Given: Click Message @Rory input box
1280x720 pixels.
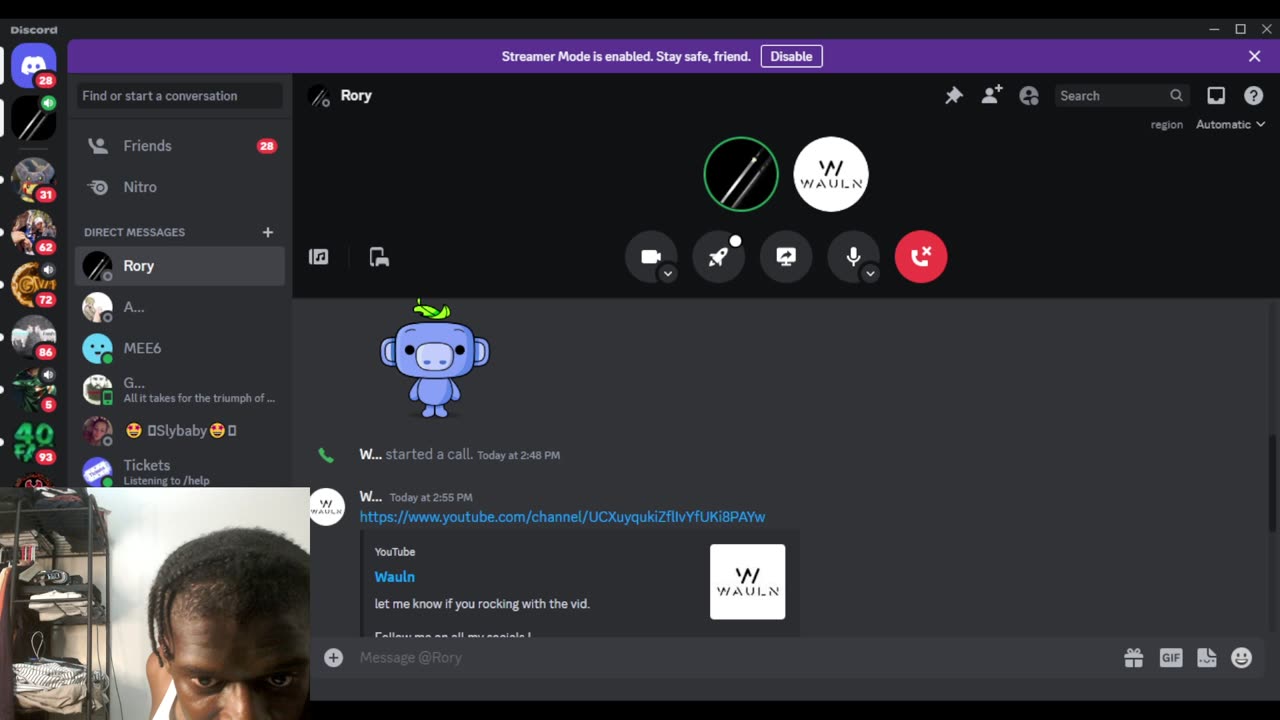Looking at the screenshot, I should [x=735, y=657].
